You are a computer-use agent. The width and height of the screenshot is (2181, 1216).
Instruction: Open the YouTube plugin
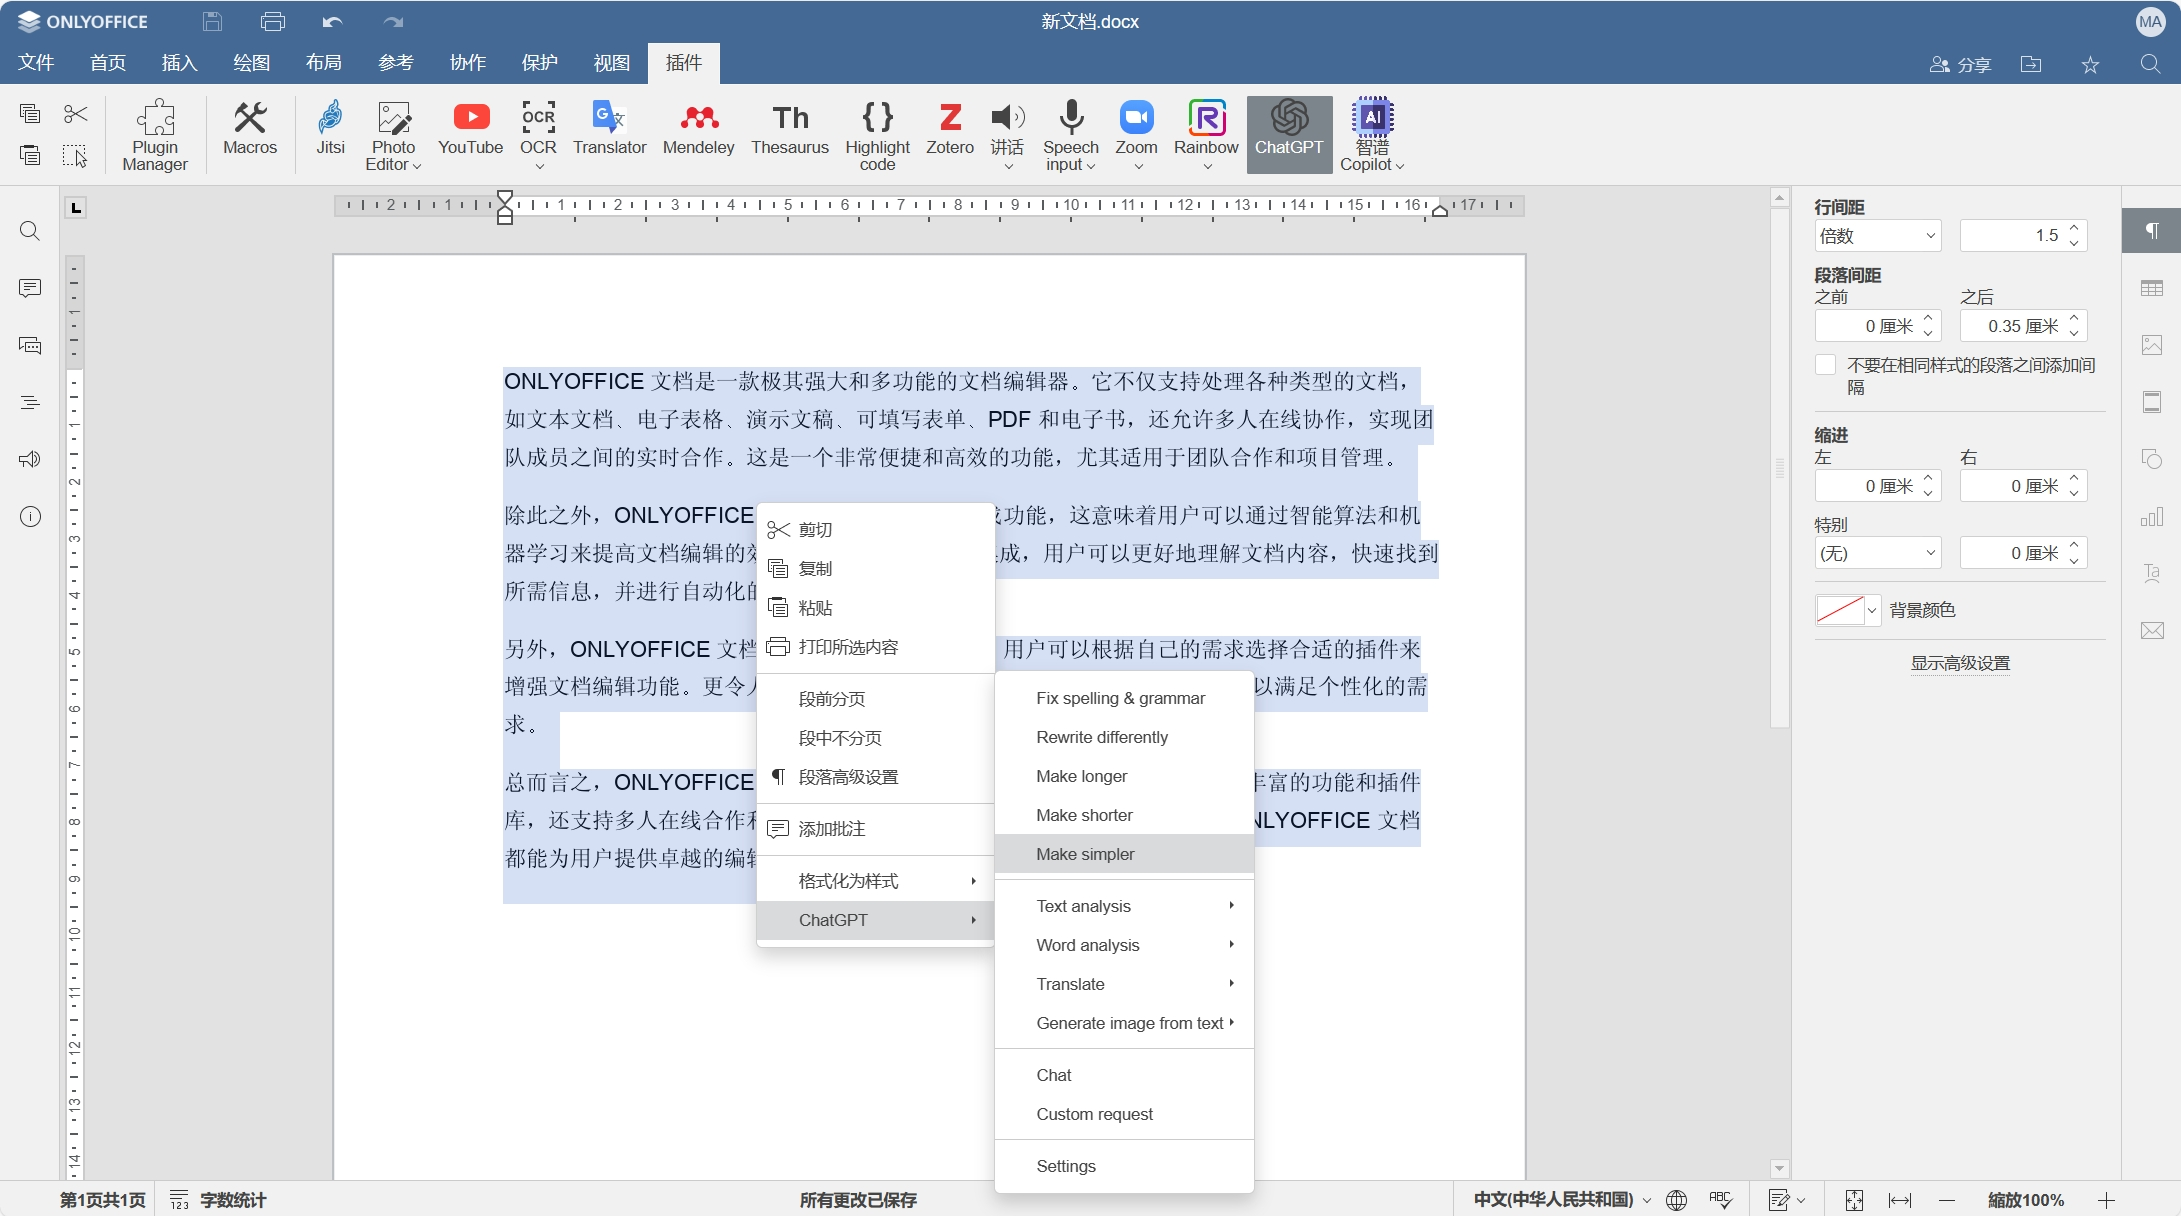coord(470,128)
